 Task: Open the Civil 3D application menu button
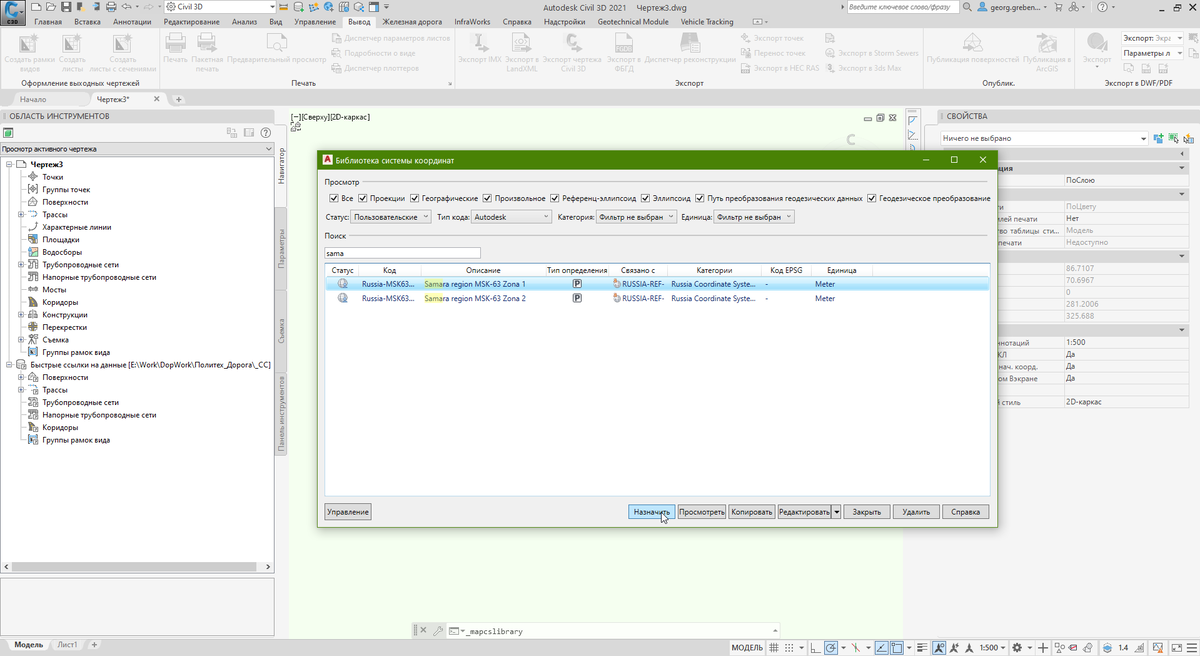[13, 11]
